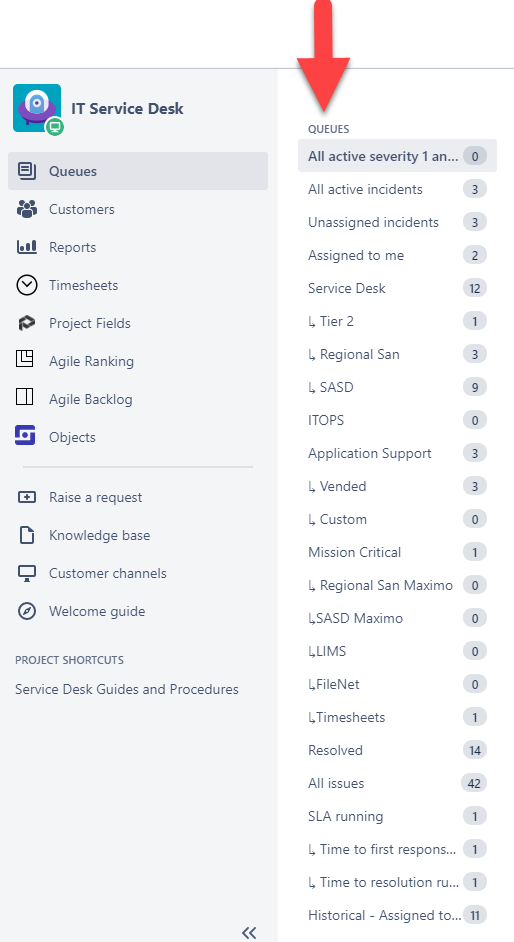Click the Resolved queue count badge 14
This screenshot has height=942, width=514.
[x=474, y=750]
